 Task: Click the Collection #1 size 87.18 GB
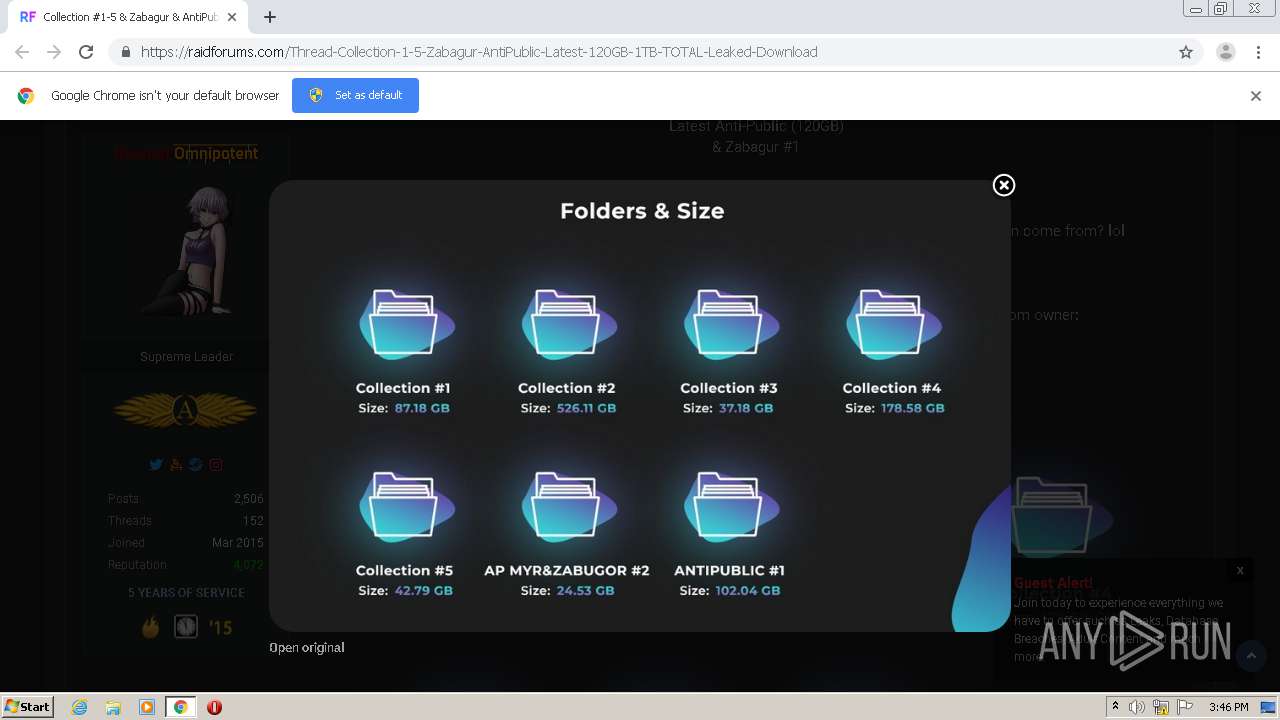coord(422,408)
